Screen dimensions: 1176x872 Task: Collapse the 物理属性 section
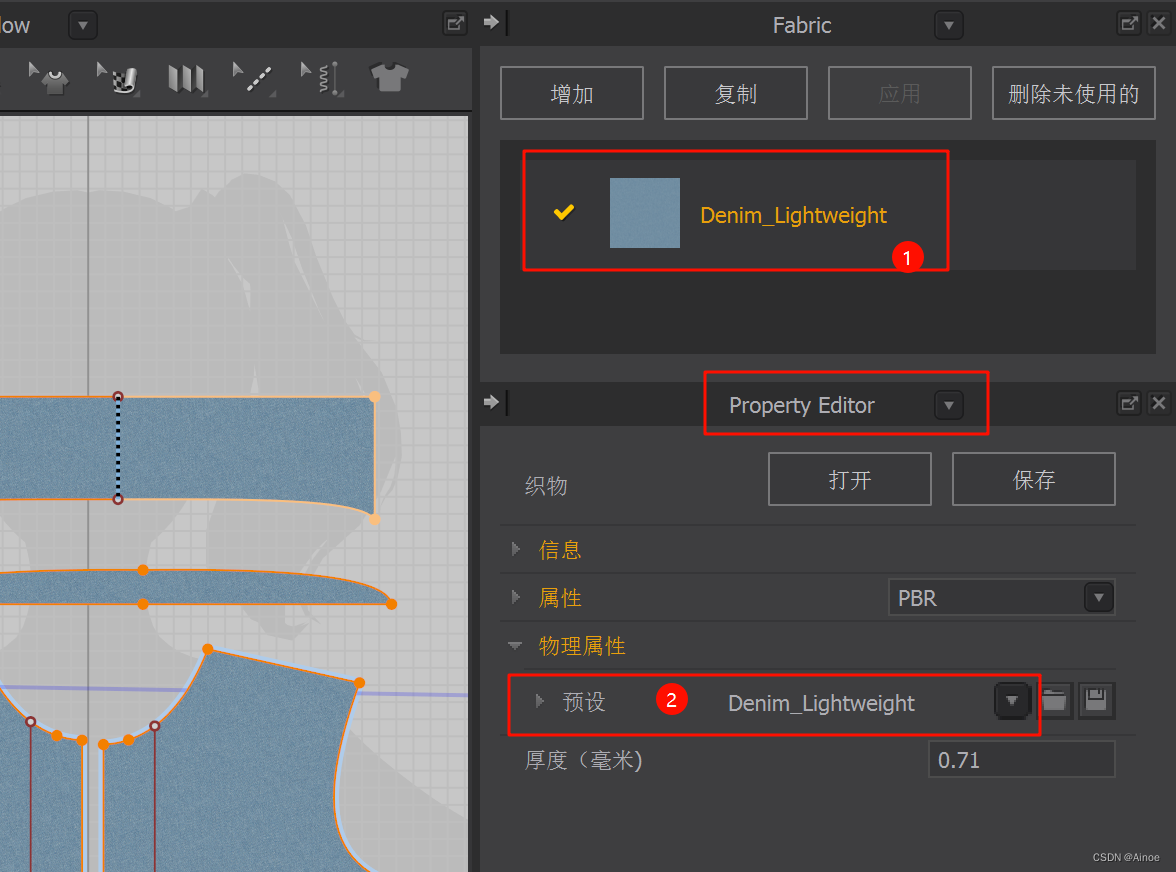point(516,646)
